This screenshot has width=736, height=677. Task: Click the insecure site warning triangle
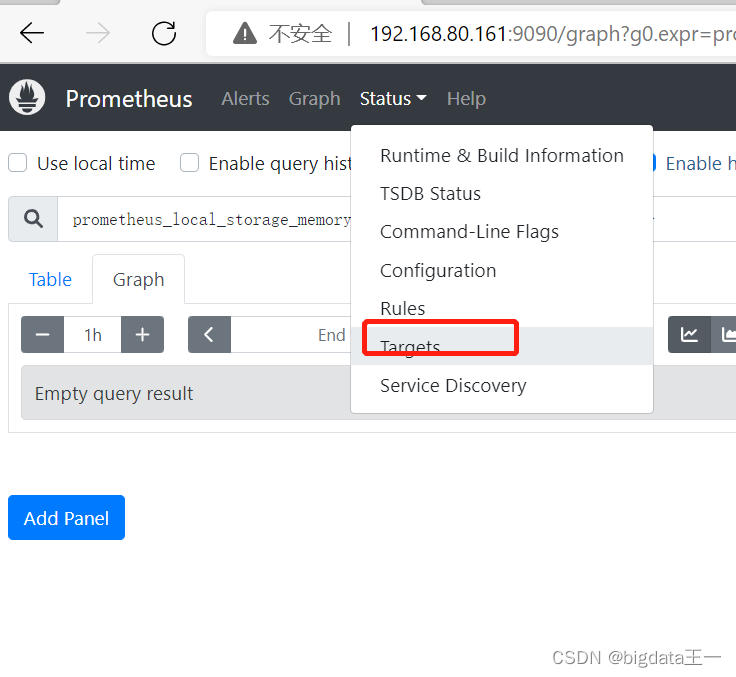[x=245, y=34]
